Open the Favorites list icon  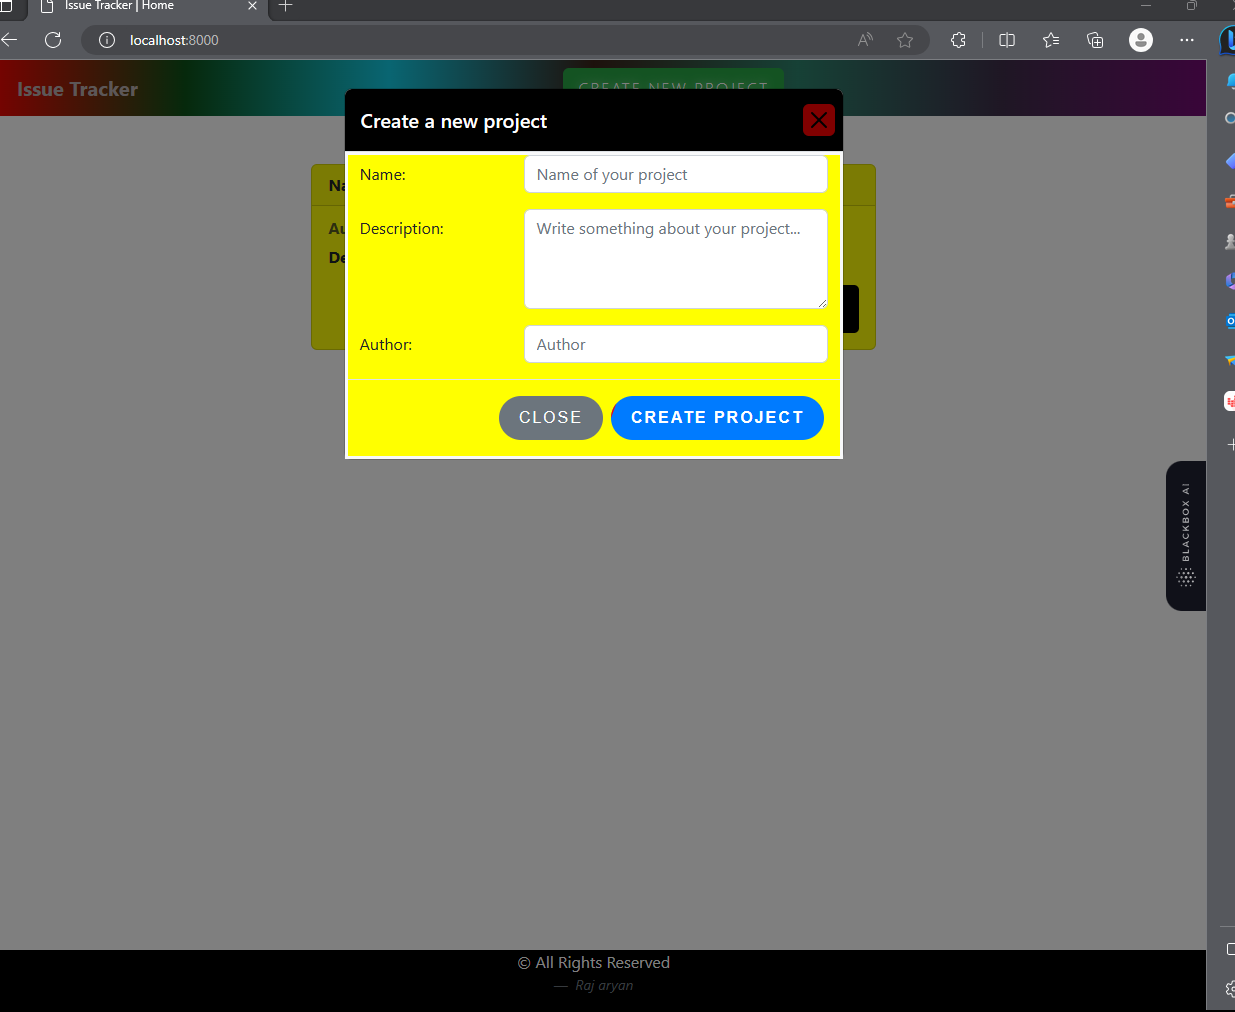tap(1051, 40)
